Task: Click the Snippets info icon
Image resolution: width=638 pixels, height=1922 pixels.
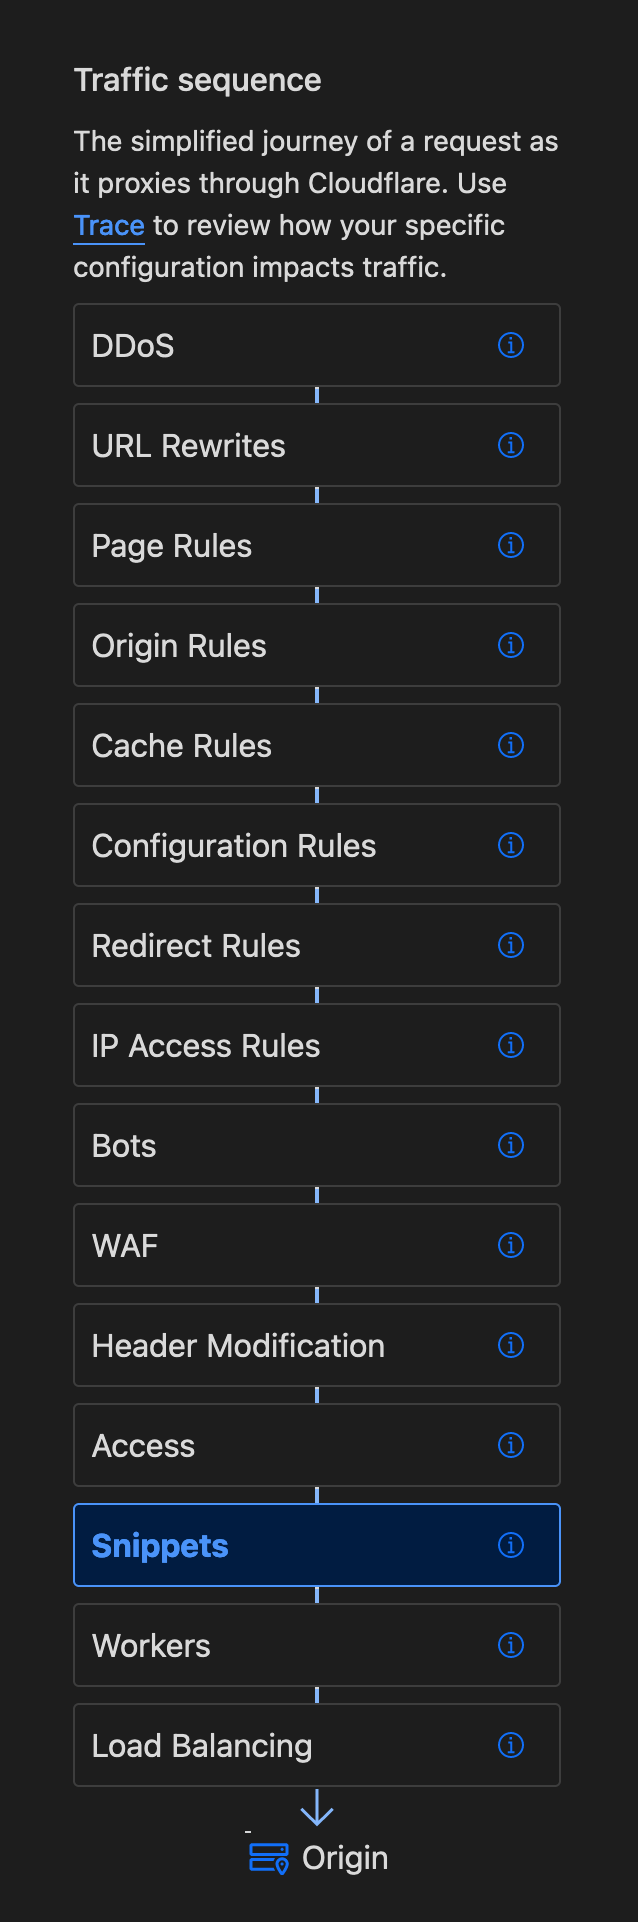Action: point(511,1545)
